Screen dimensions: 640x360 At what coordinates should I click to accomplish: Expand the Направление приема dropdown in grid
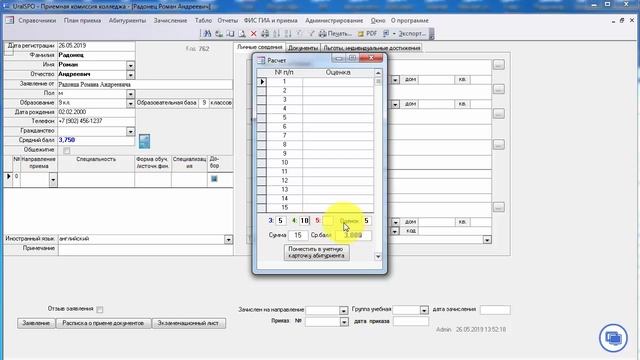point(53,180)
